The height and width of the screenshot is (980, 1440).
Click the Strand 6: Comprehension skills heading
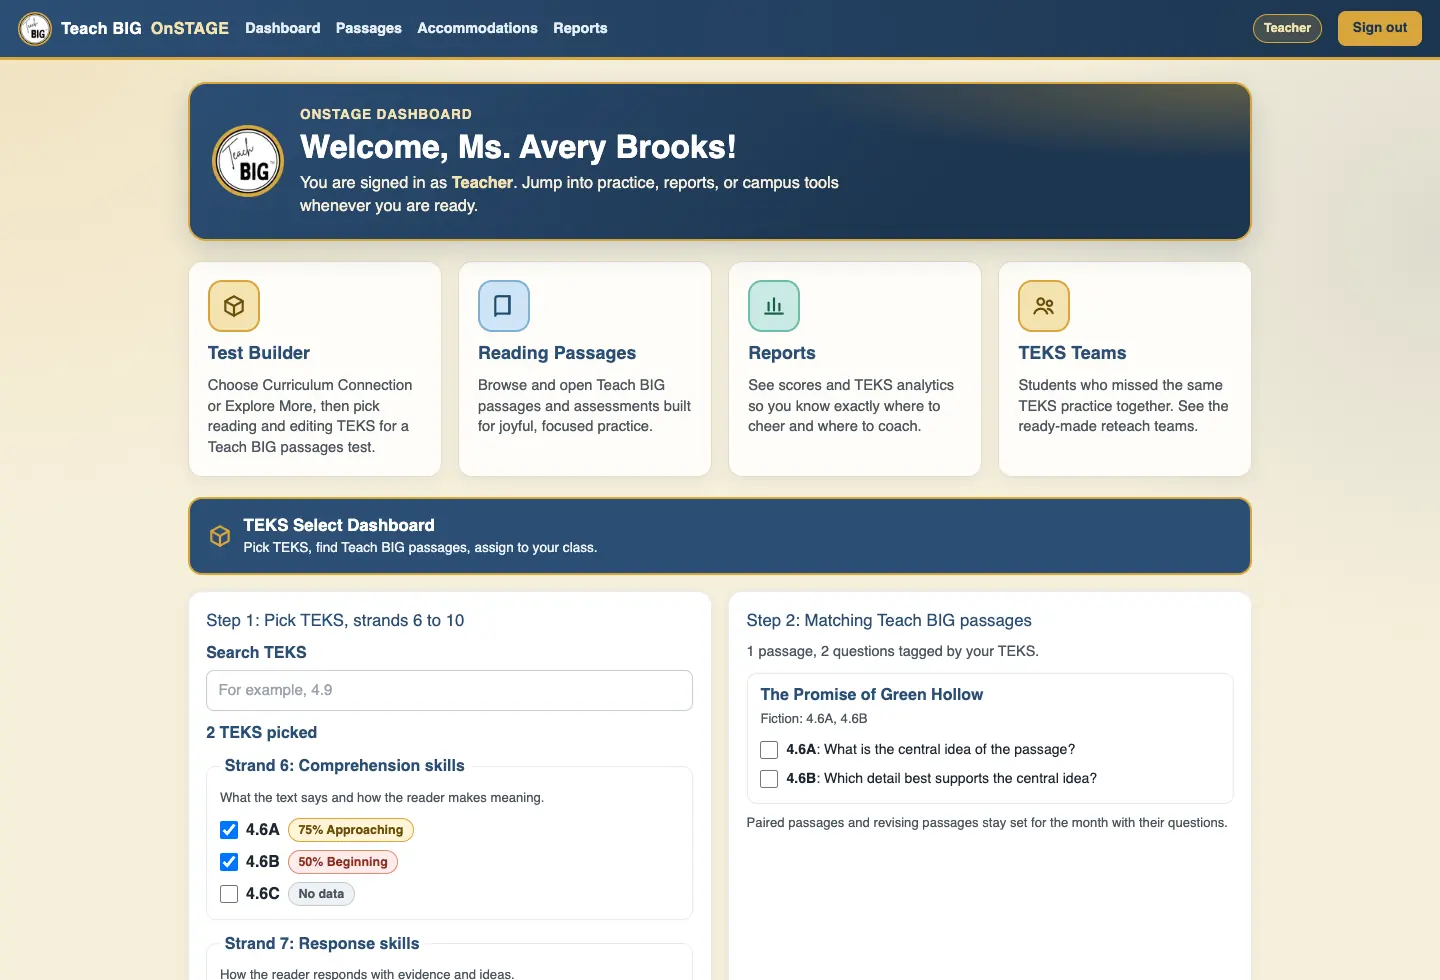click(x=345, y=765)
